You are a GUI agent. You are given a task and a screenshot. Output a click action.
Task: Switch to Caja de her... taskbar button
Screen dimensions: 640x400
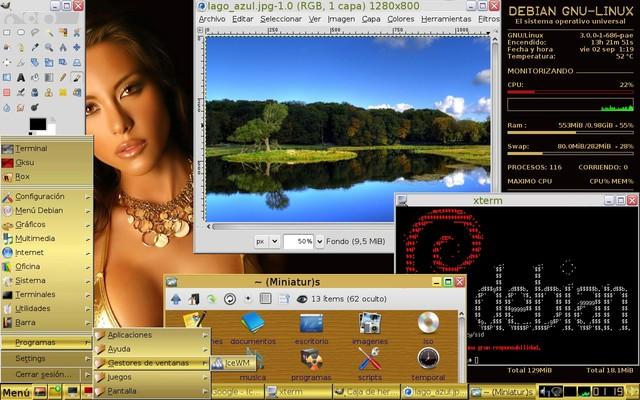click(x=366, y=392)
